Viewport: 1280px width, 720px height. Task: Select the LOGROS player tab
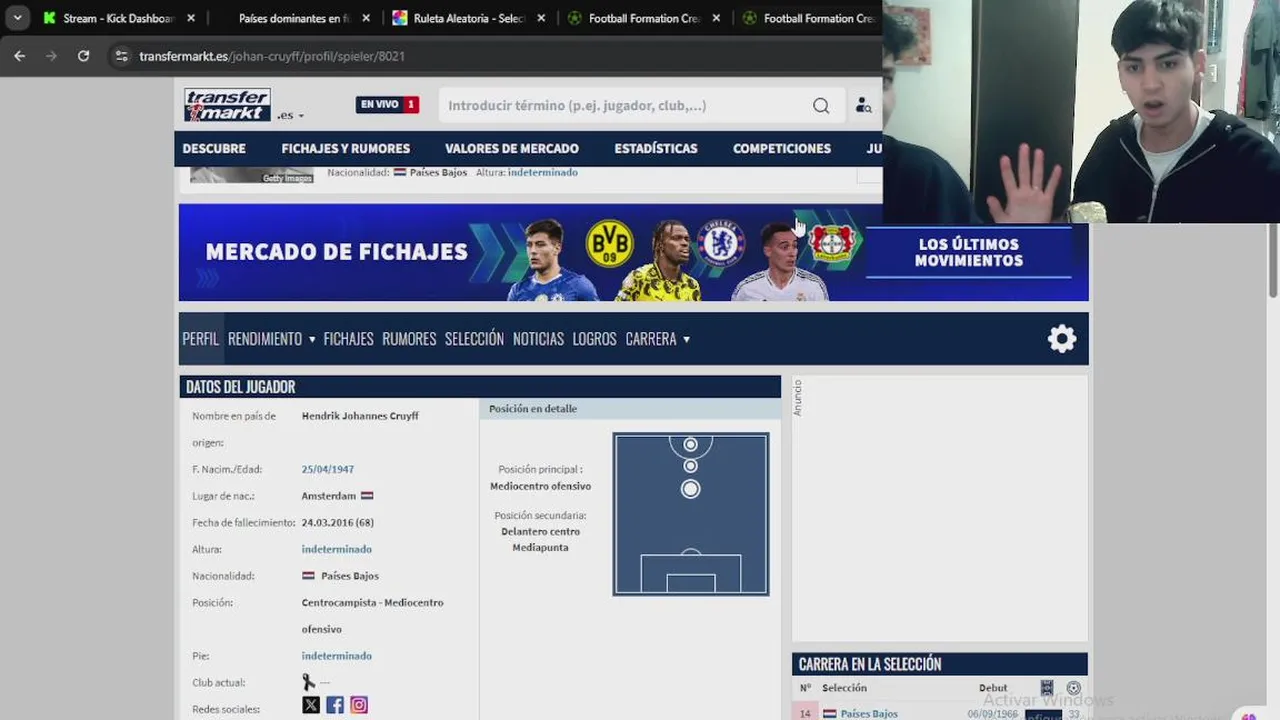click(594, 339)
